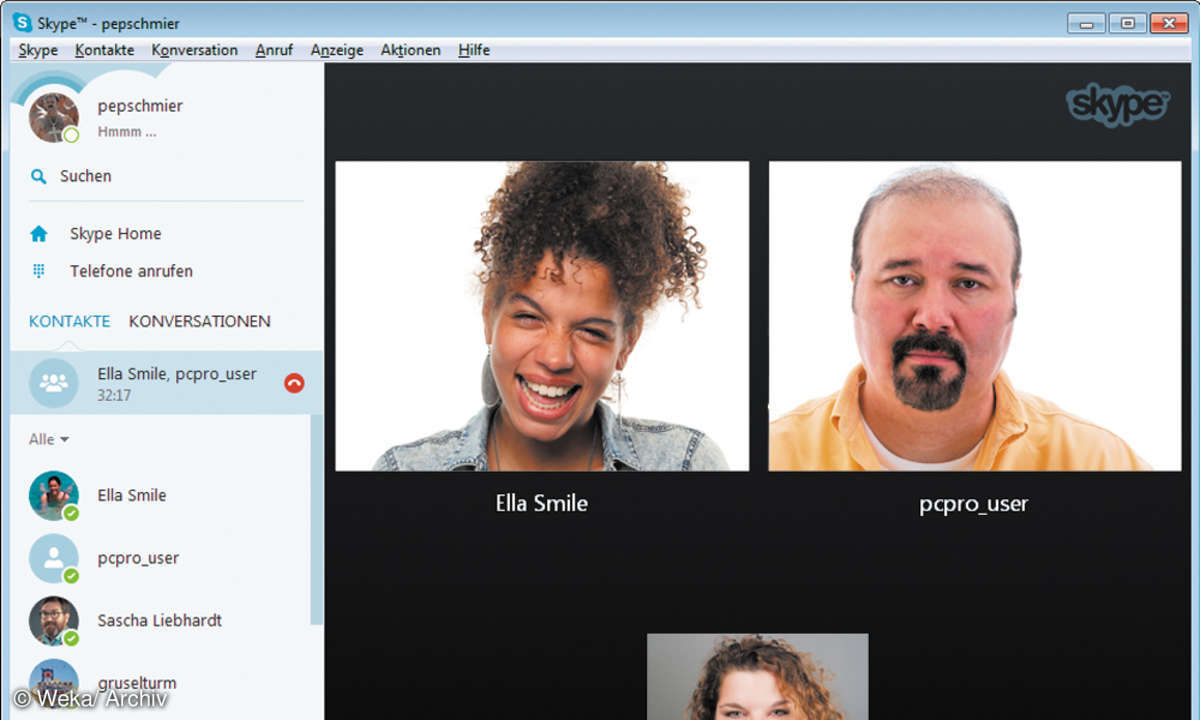Click the Skype logo in call window
Image resolution: width=1200 pixels, height=720 pixels.
click(x=1118, y=105)
